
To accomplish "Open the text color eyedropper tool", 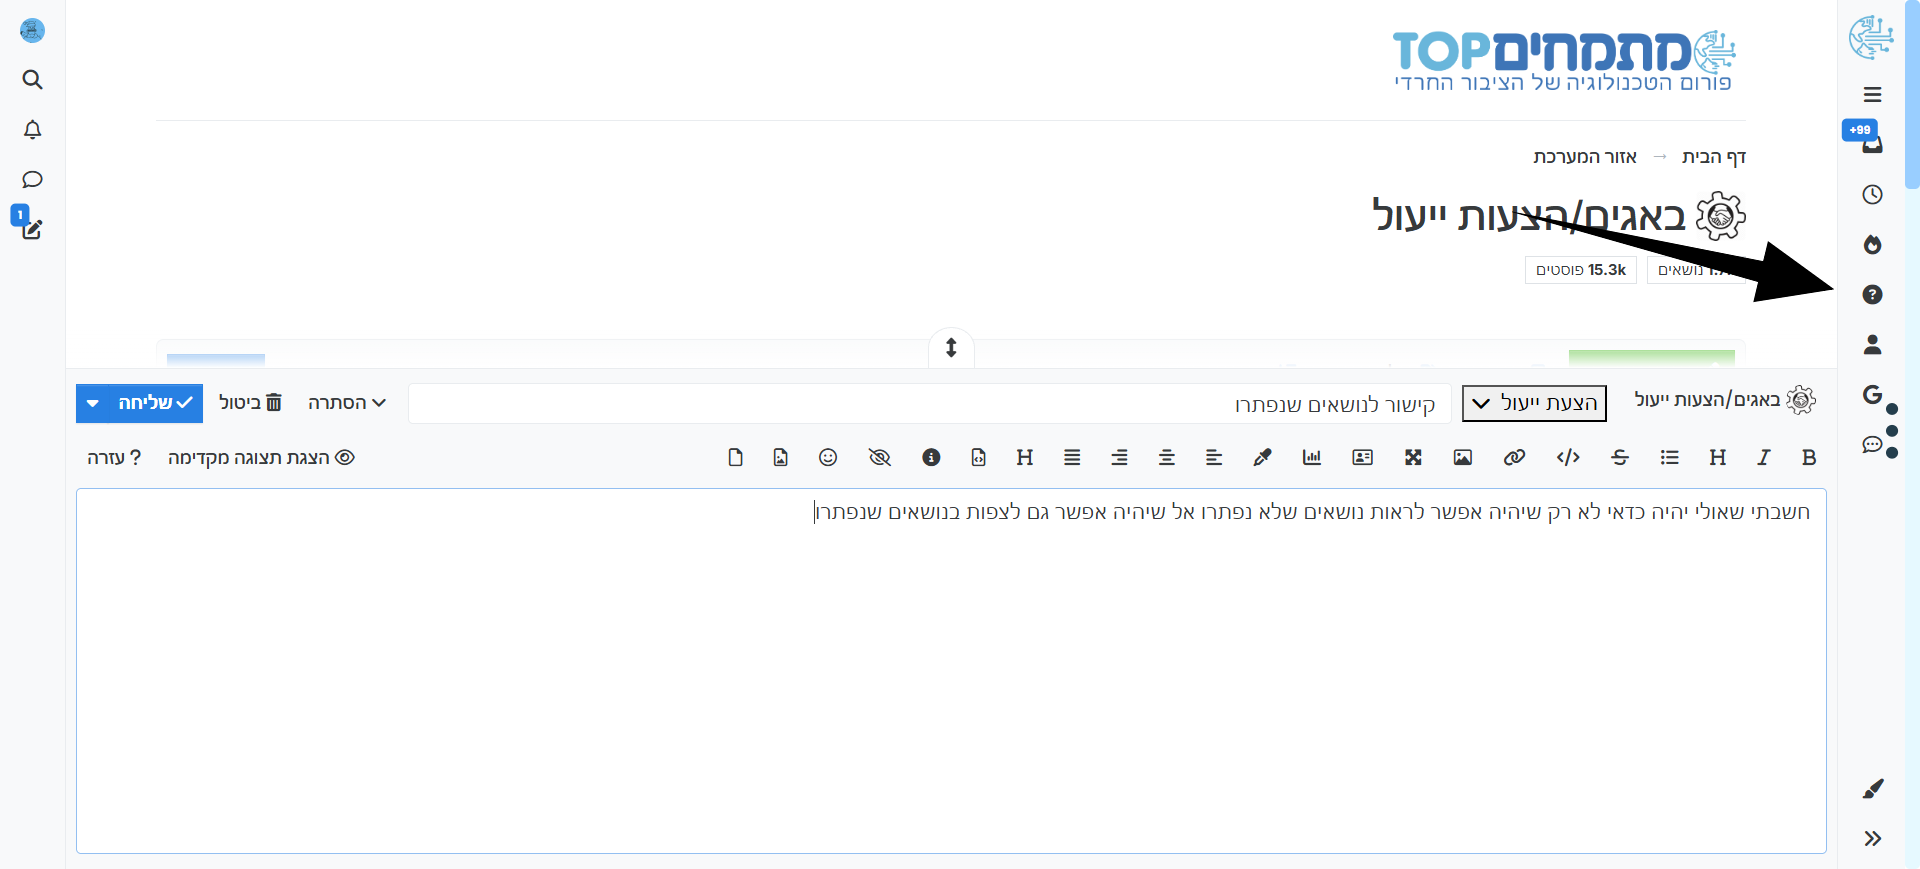I will [1262, 457].
